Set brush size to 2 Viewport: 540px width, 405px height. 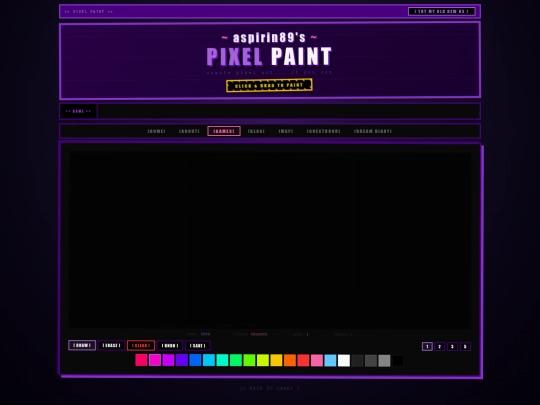pos(439,346)
